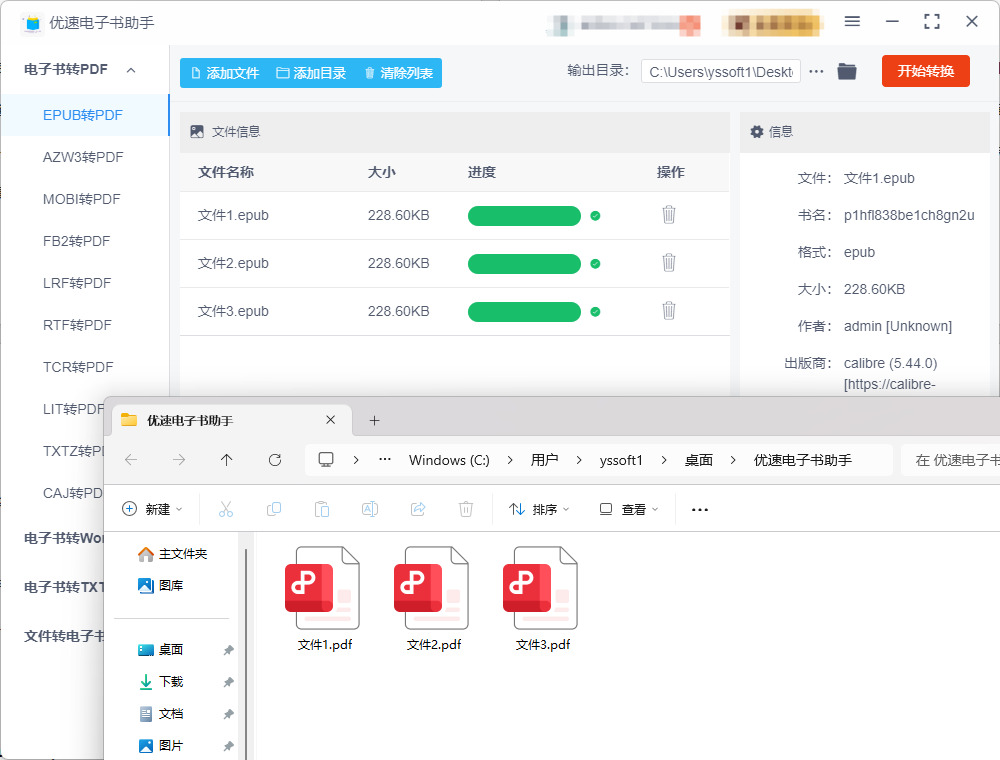Click the output directory path field
The height and width of the screenshot is (760, 1000).
[721, 71]
